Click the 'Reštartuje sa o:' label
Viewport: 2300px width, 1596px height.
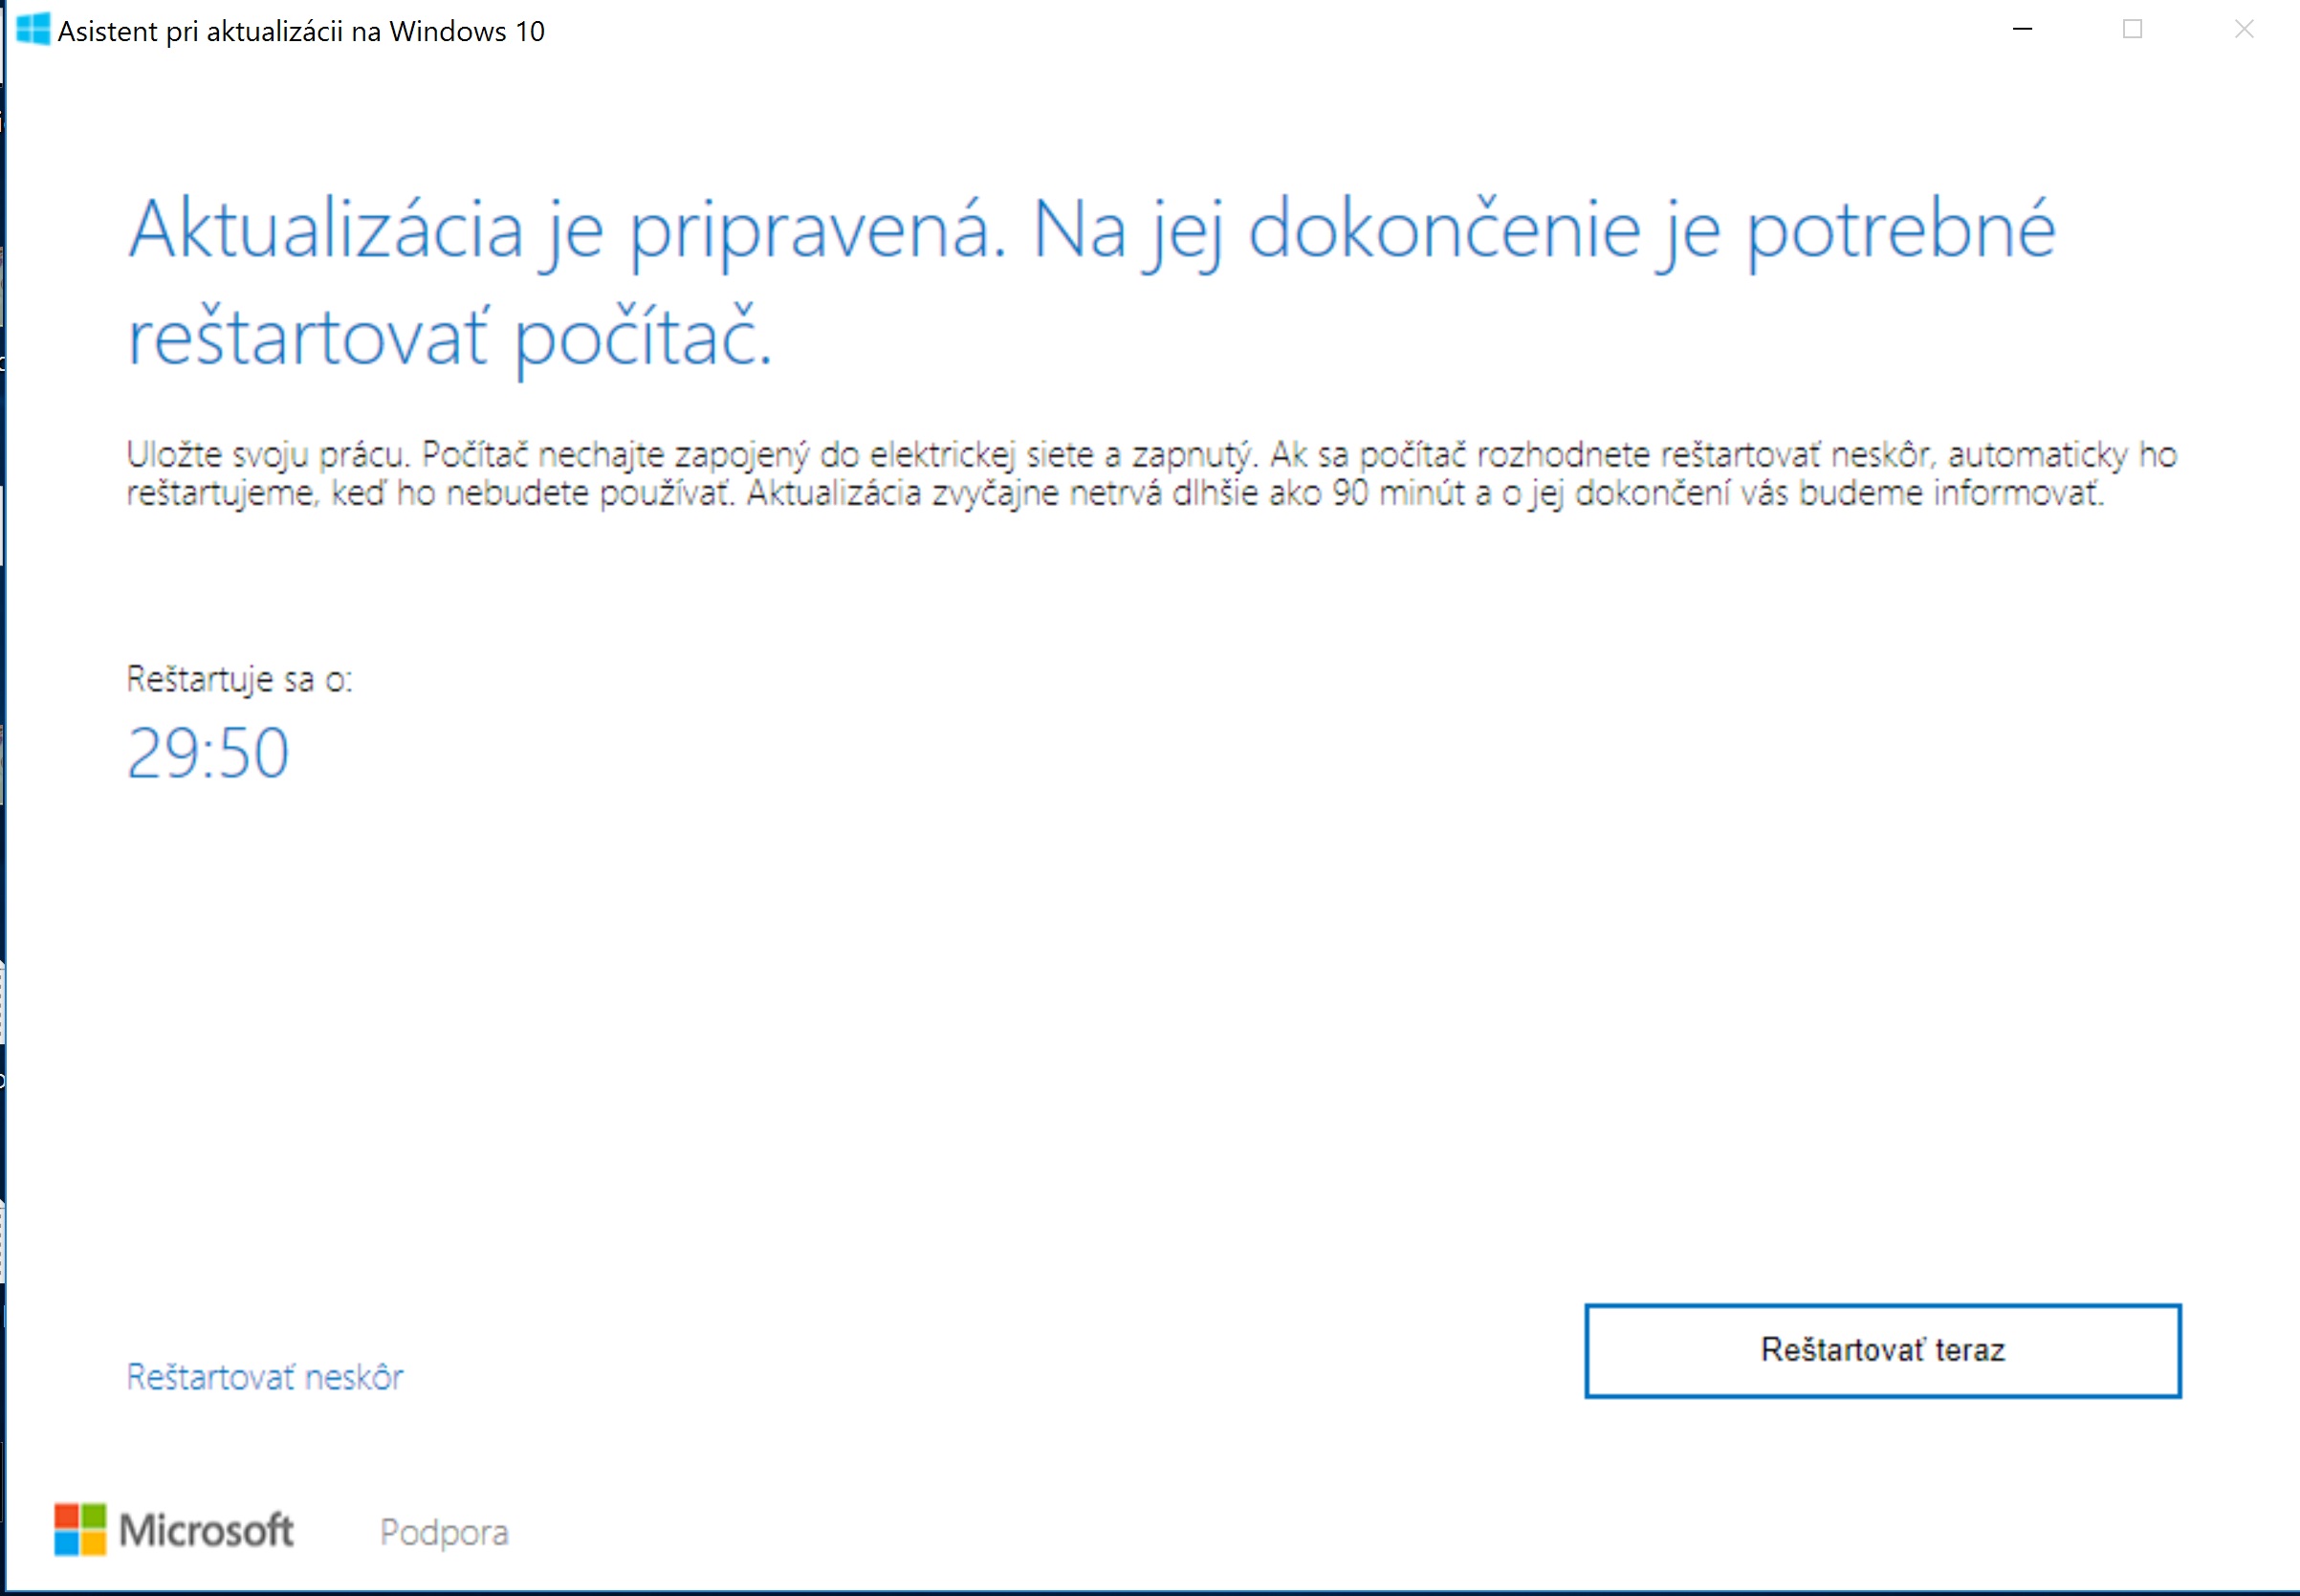click(x=239, y=679)
